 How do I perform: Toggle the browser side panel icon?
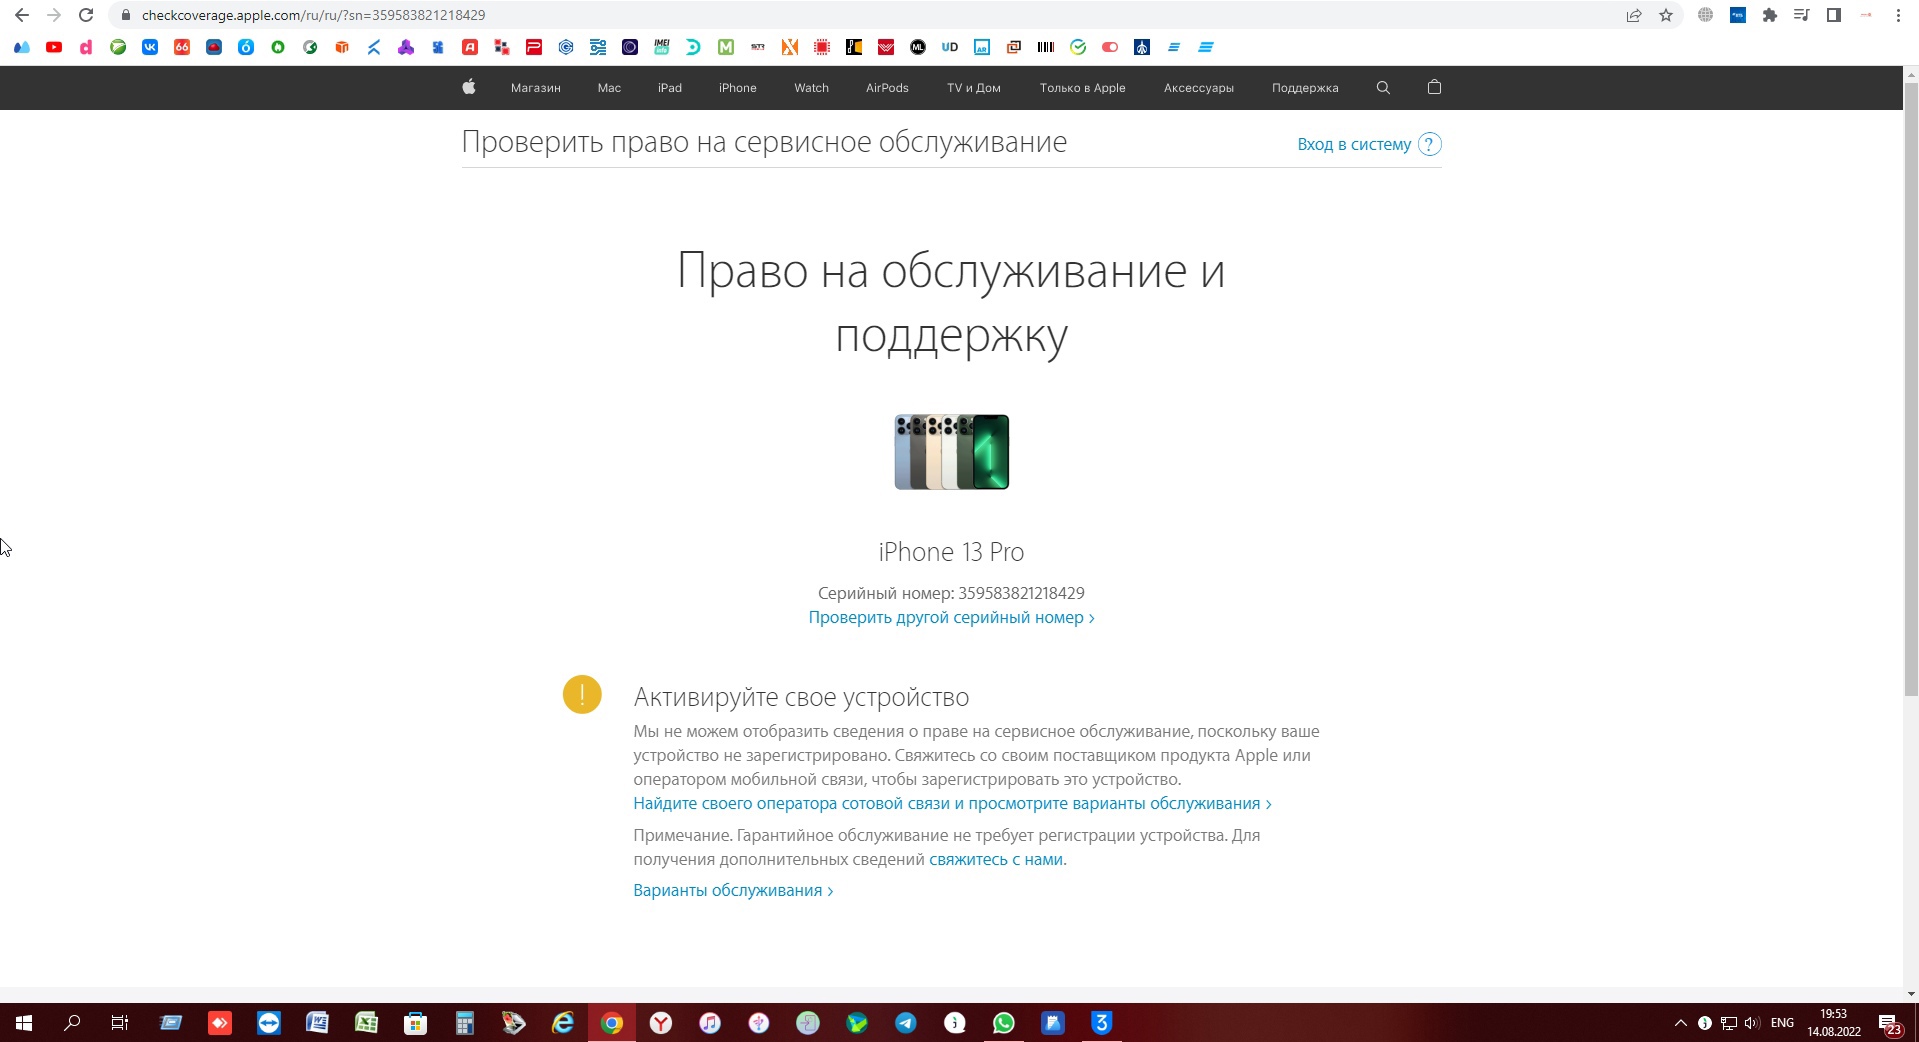pos(1834,15)
